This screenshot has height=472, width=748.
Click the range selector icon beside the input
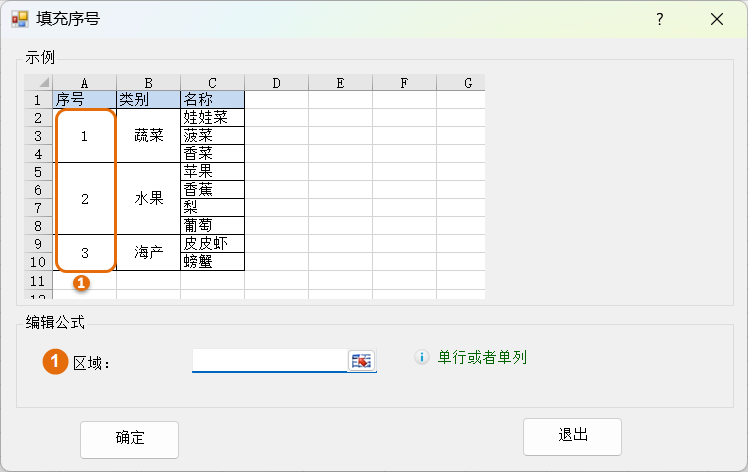coord(361,361)
